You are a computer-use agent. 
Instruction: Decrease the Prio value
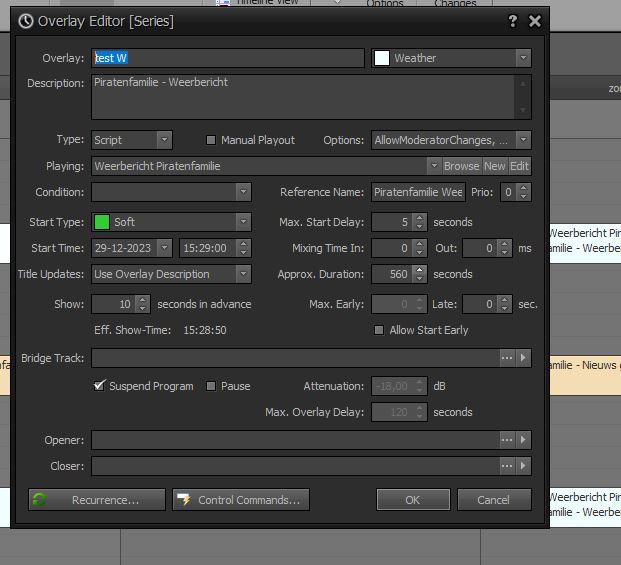(524, 196)
